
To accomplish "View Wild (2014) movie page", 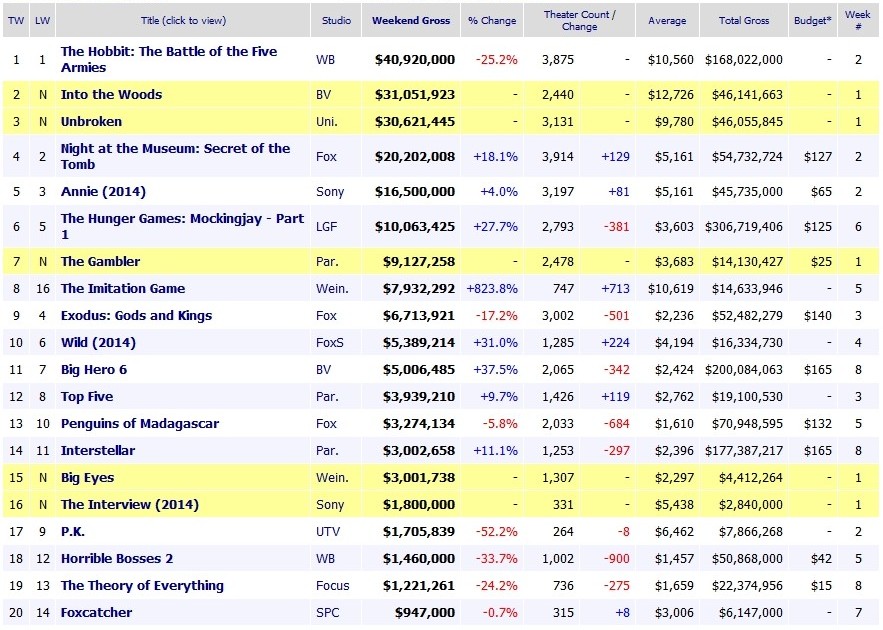I will [x=98, y=342].
